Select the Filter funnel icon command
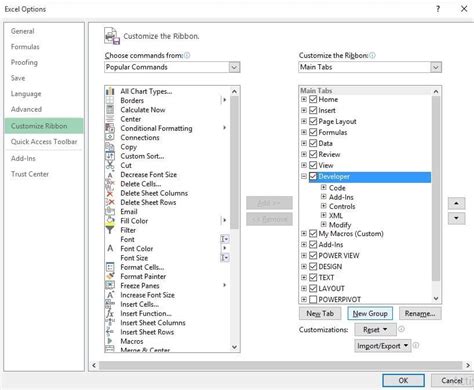This screenshot has height=390, width=474. (x=110, y=230)
